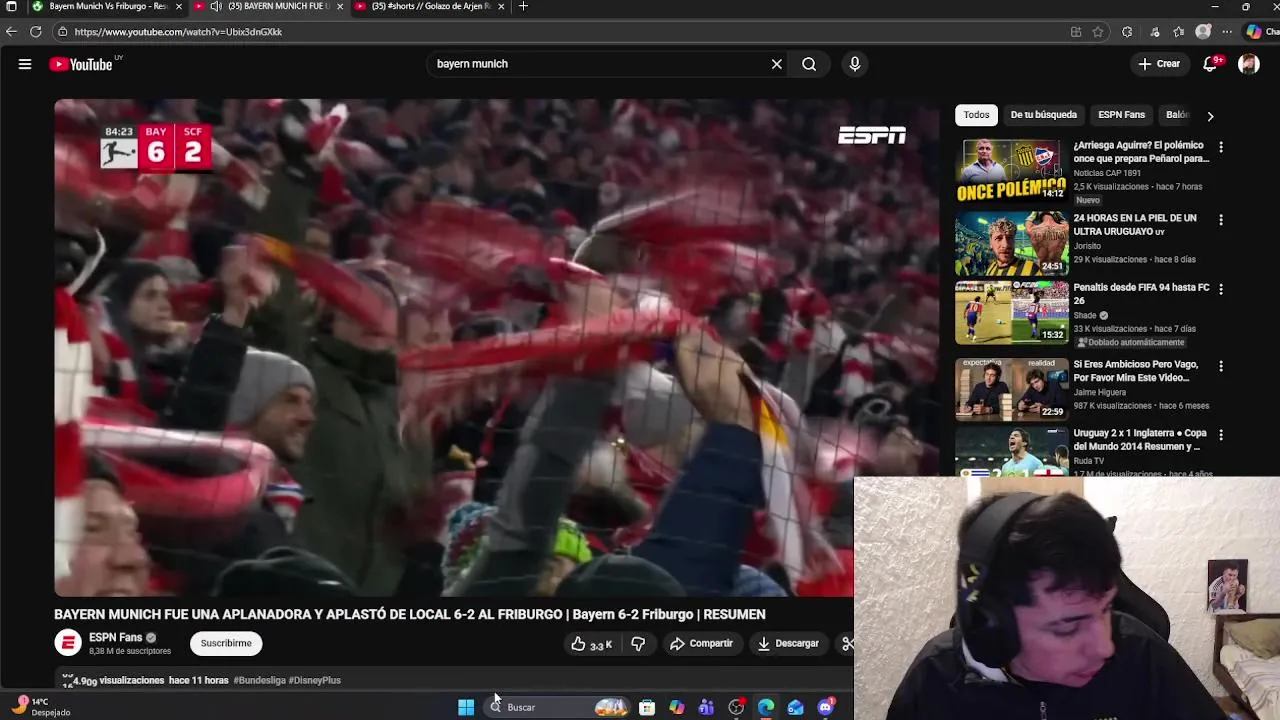Open the Edge profile icon
This screenshot has height=720, width=1280.
coord(1203,32)
